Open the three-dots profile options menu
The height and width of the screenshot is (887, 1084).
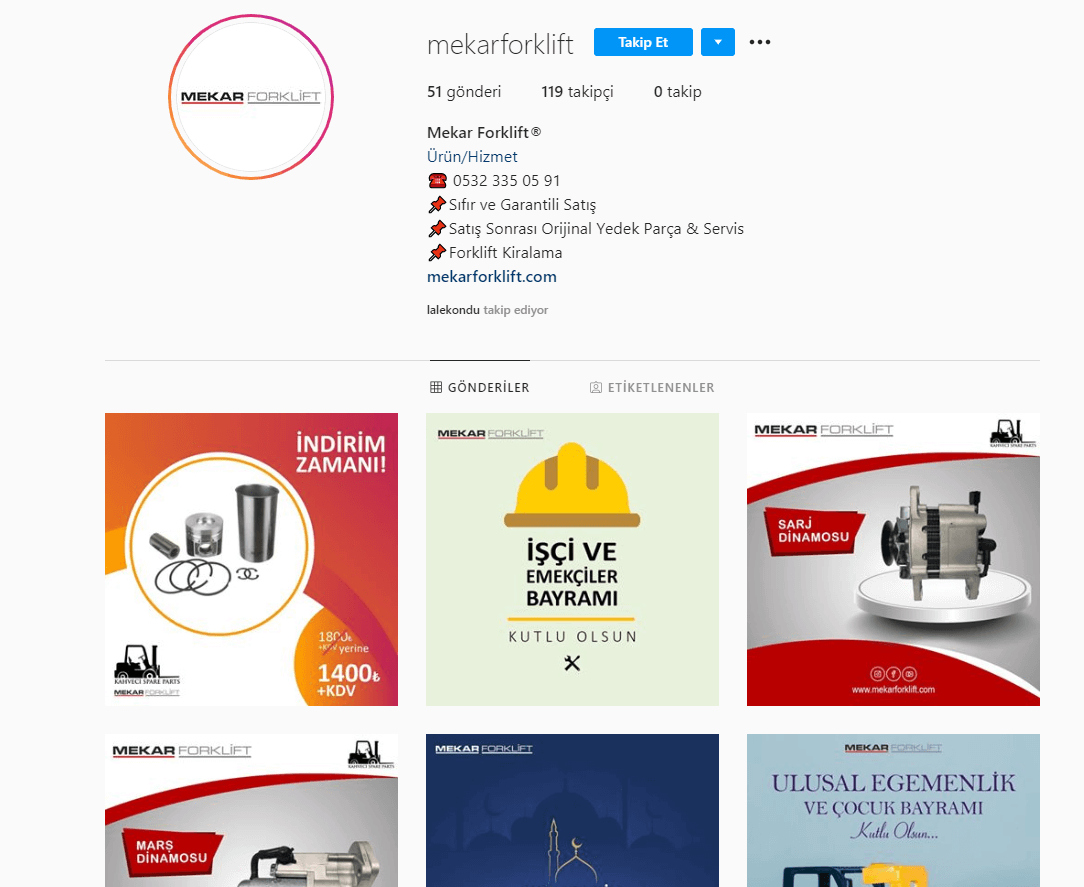(759, 42)
